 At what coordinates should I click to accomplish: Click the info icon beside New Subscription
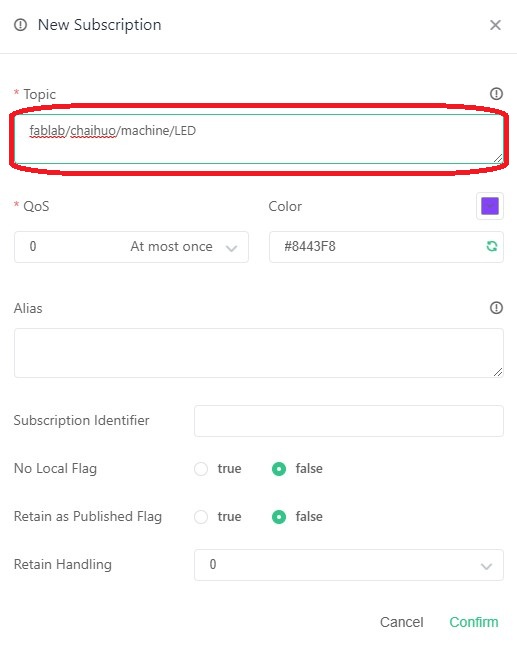click(20, 25)
